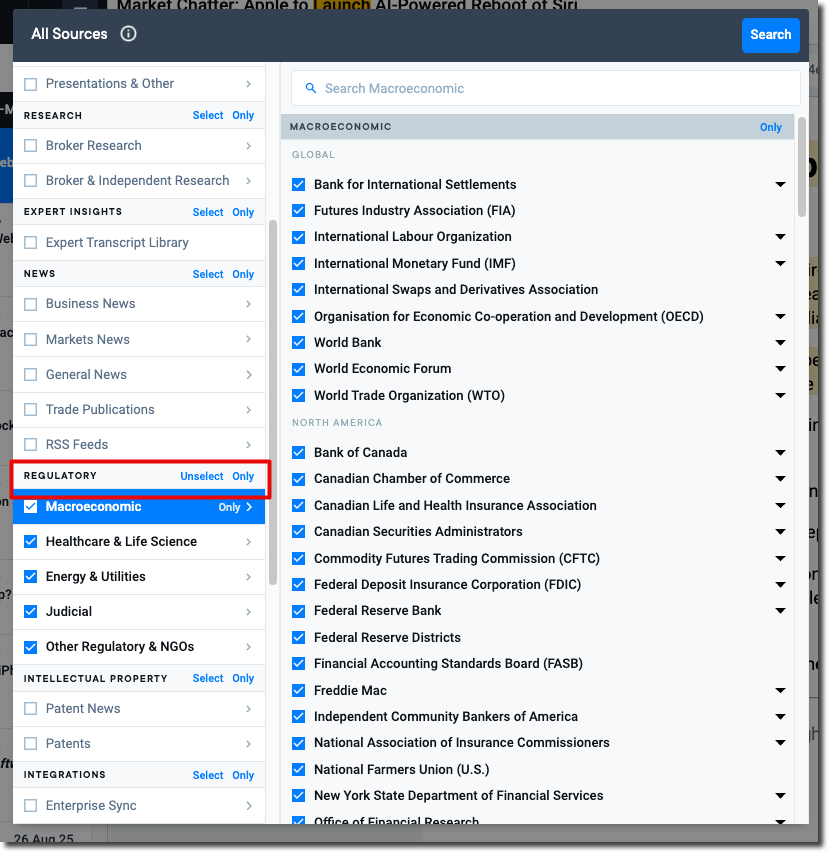Expand Bank of Canada sub-sources arrow
The height and width of the screenshot is (852, 828).
coord(780,453)
